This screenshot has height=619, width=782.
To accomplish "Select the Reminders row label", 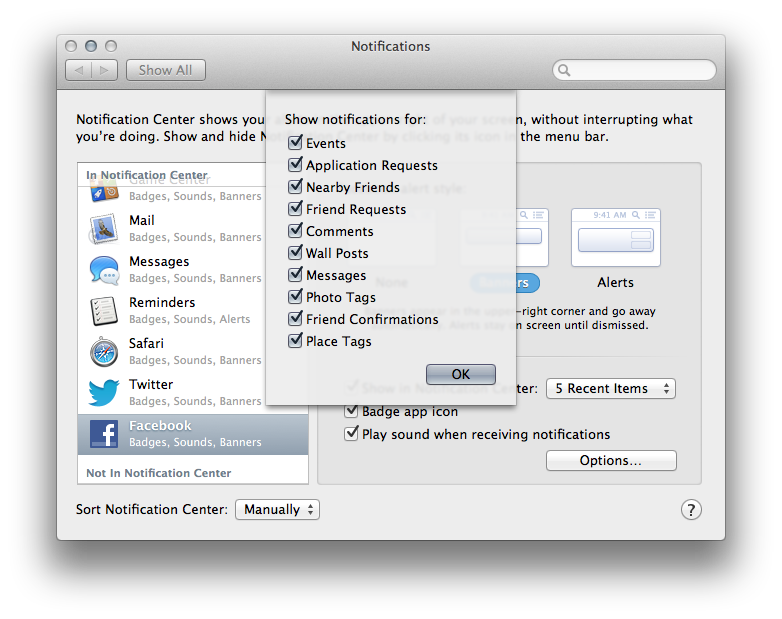I will click(x=162, y=303).
